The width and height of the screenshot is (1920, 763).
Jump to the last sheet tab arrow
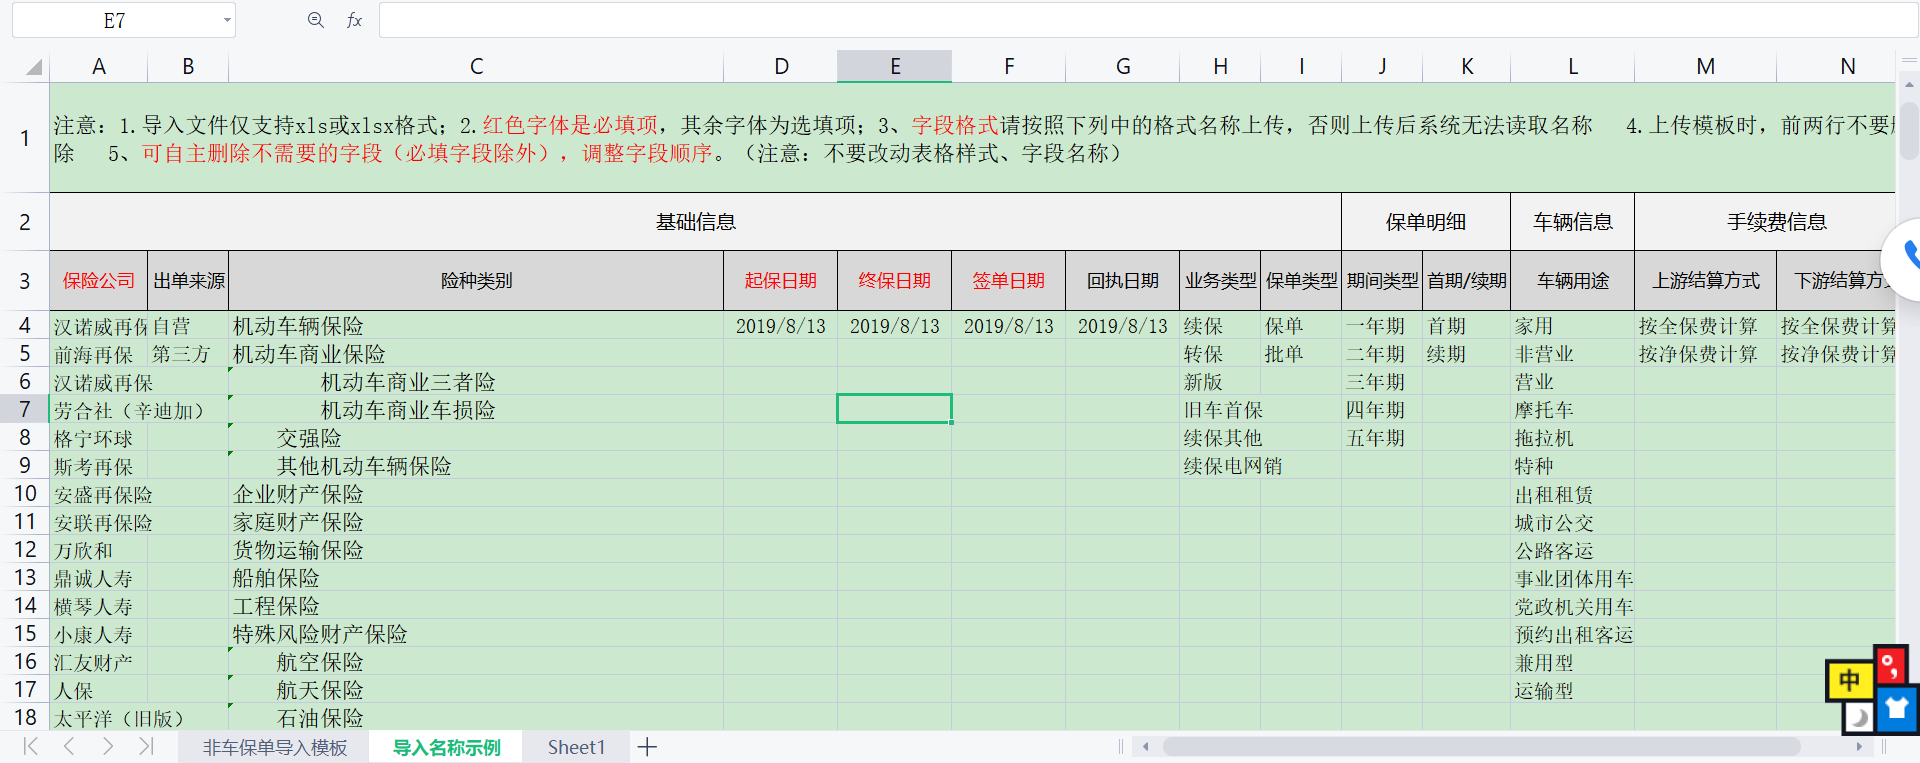pos(146,746)
